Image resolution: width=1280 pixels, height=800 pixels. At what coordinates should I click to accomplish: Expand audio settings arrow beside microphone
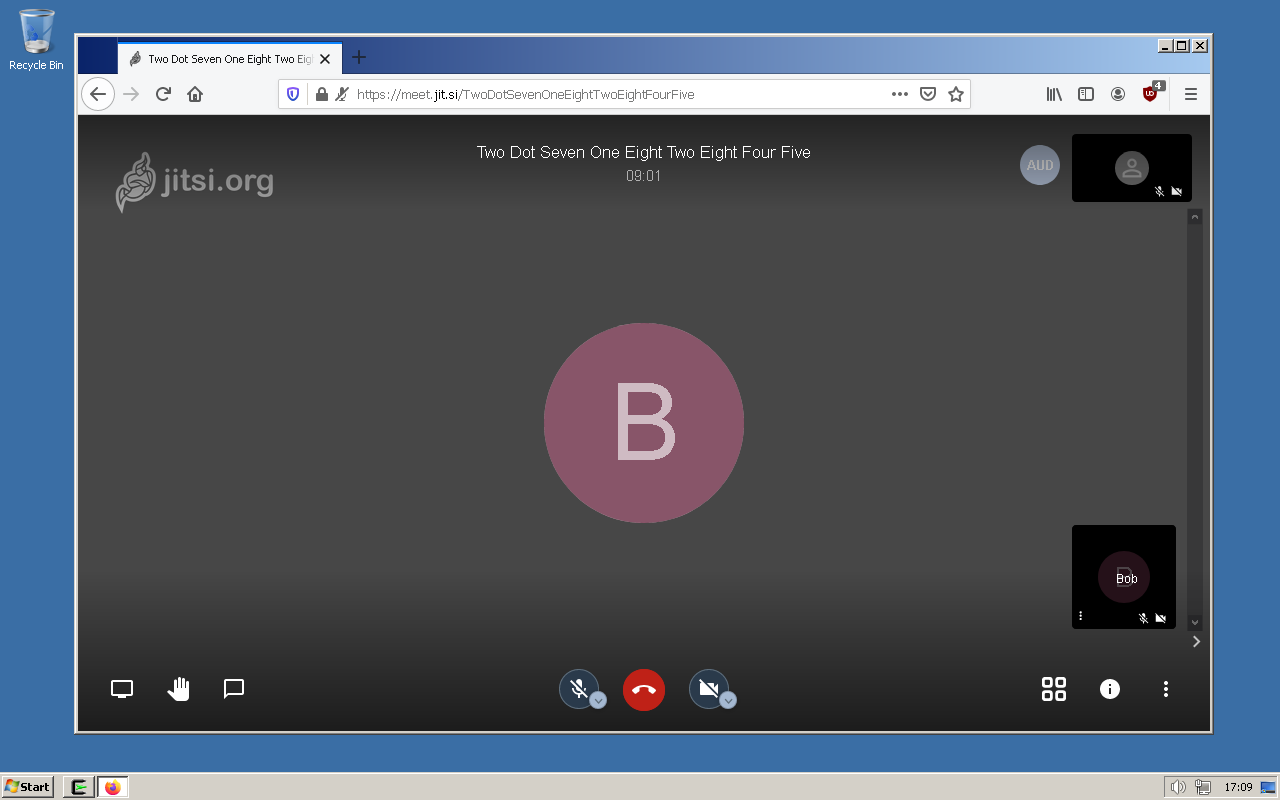[x=598, y=700]
